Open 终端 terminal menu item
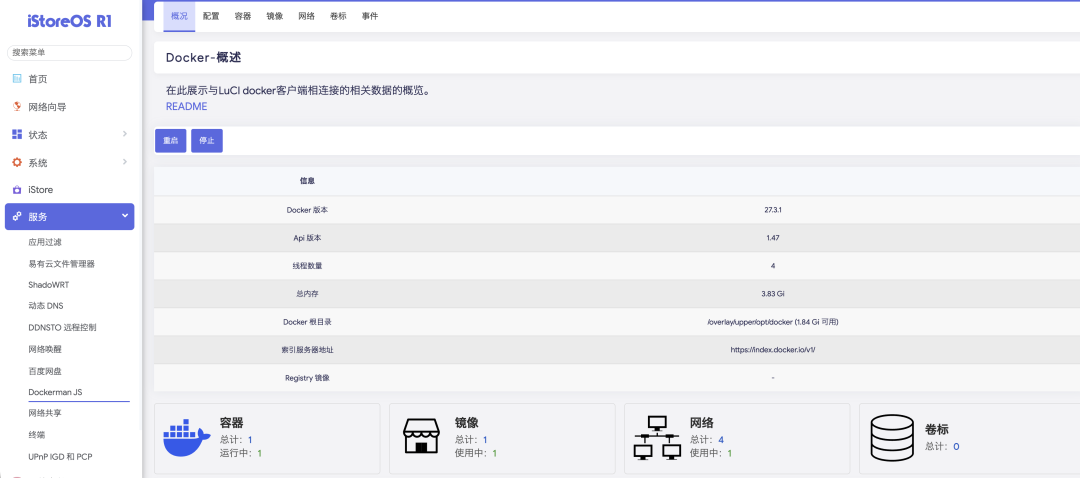 pyautogui.click(x=37, y=435)
